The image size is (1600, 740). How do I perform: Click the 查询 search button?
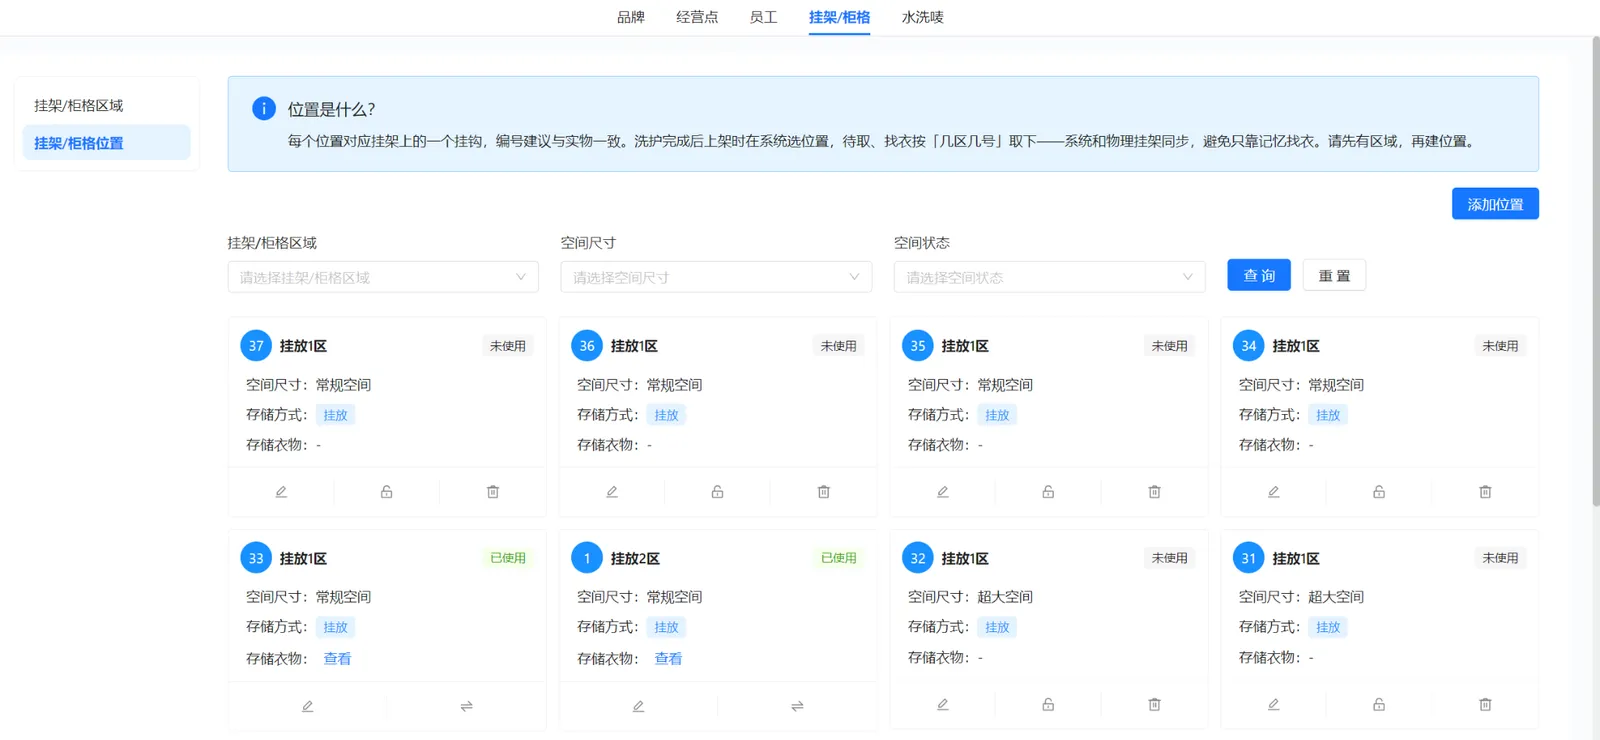[x=1259, y=275]
